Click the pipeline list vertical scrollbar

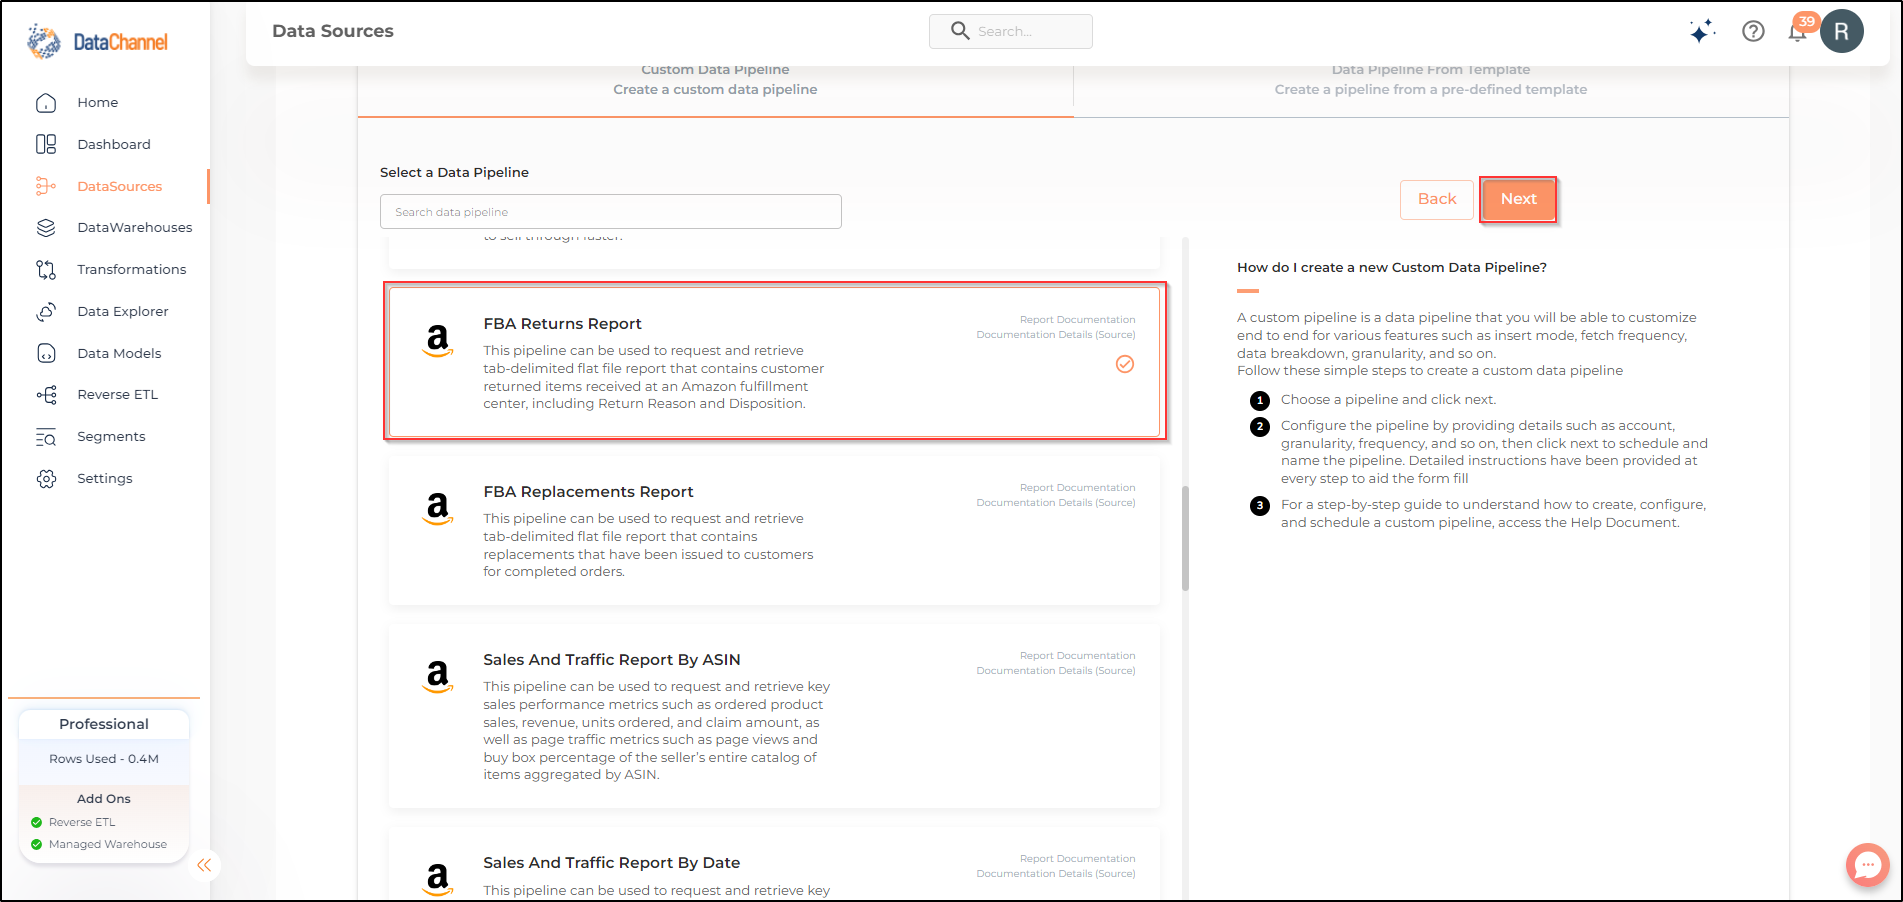pos(1185,538)
